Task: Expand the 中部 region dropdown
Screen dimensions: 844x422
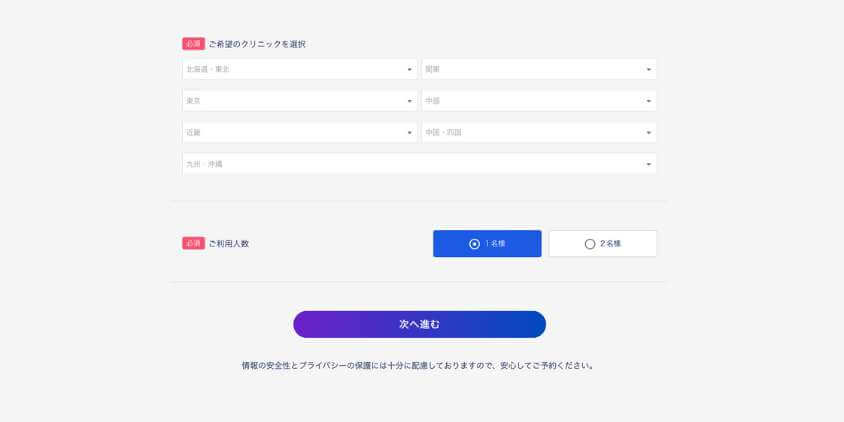Action: [x=539, y=101]
